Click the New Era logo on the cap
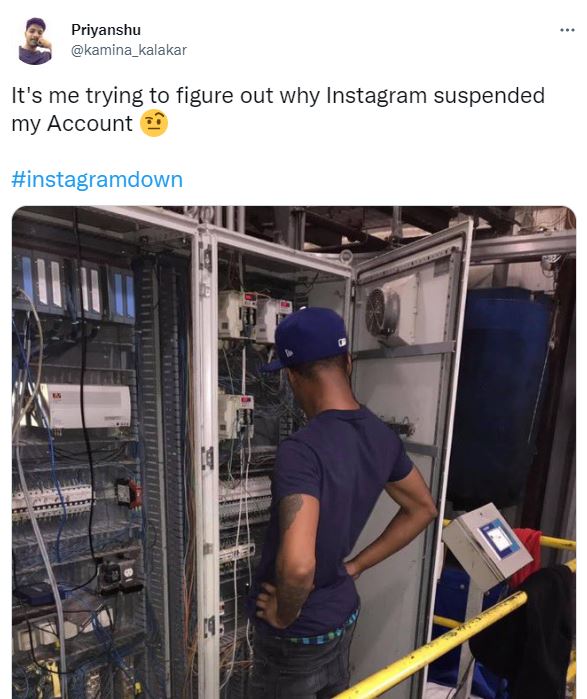This screenshot has height=699, width=587. (x=288, y=354)
